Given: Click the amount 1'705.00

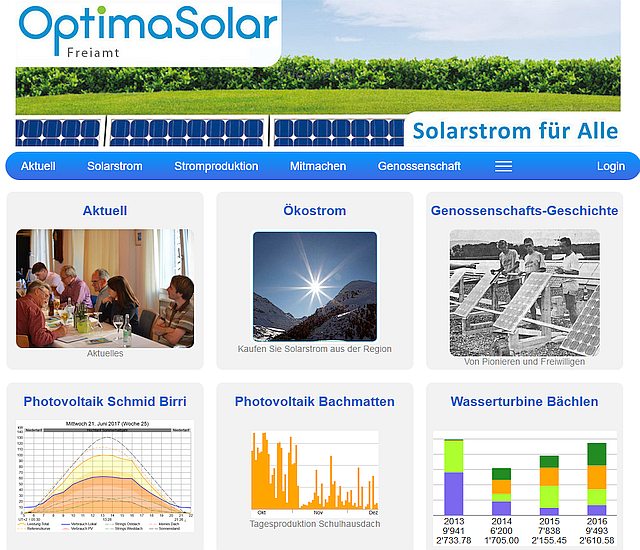Looking at the screenshot, I should click(501, 541).
